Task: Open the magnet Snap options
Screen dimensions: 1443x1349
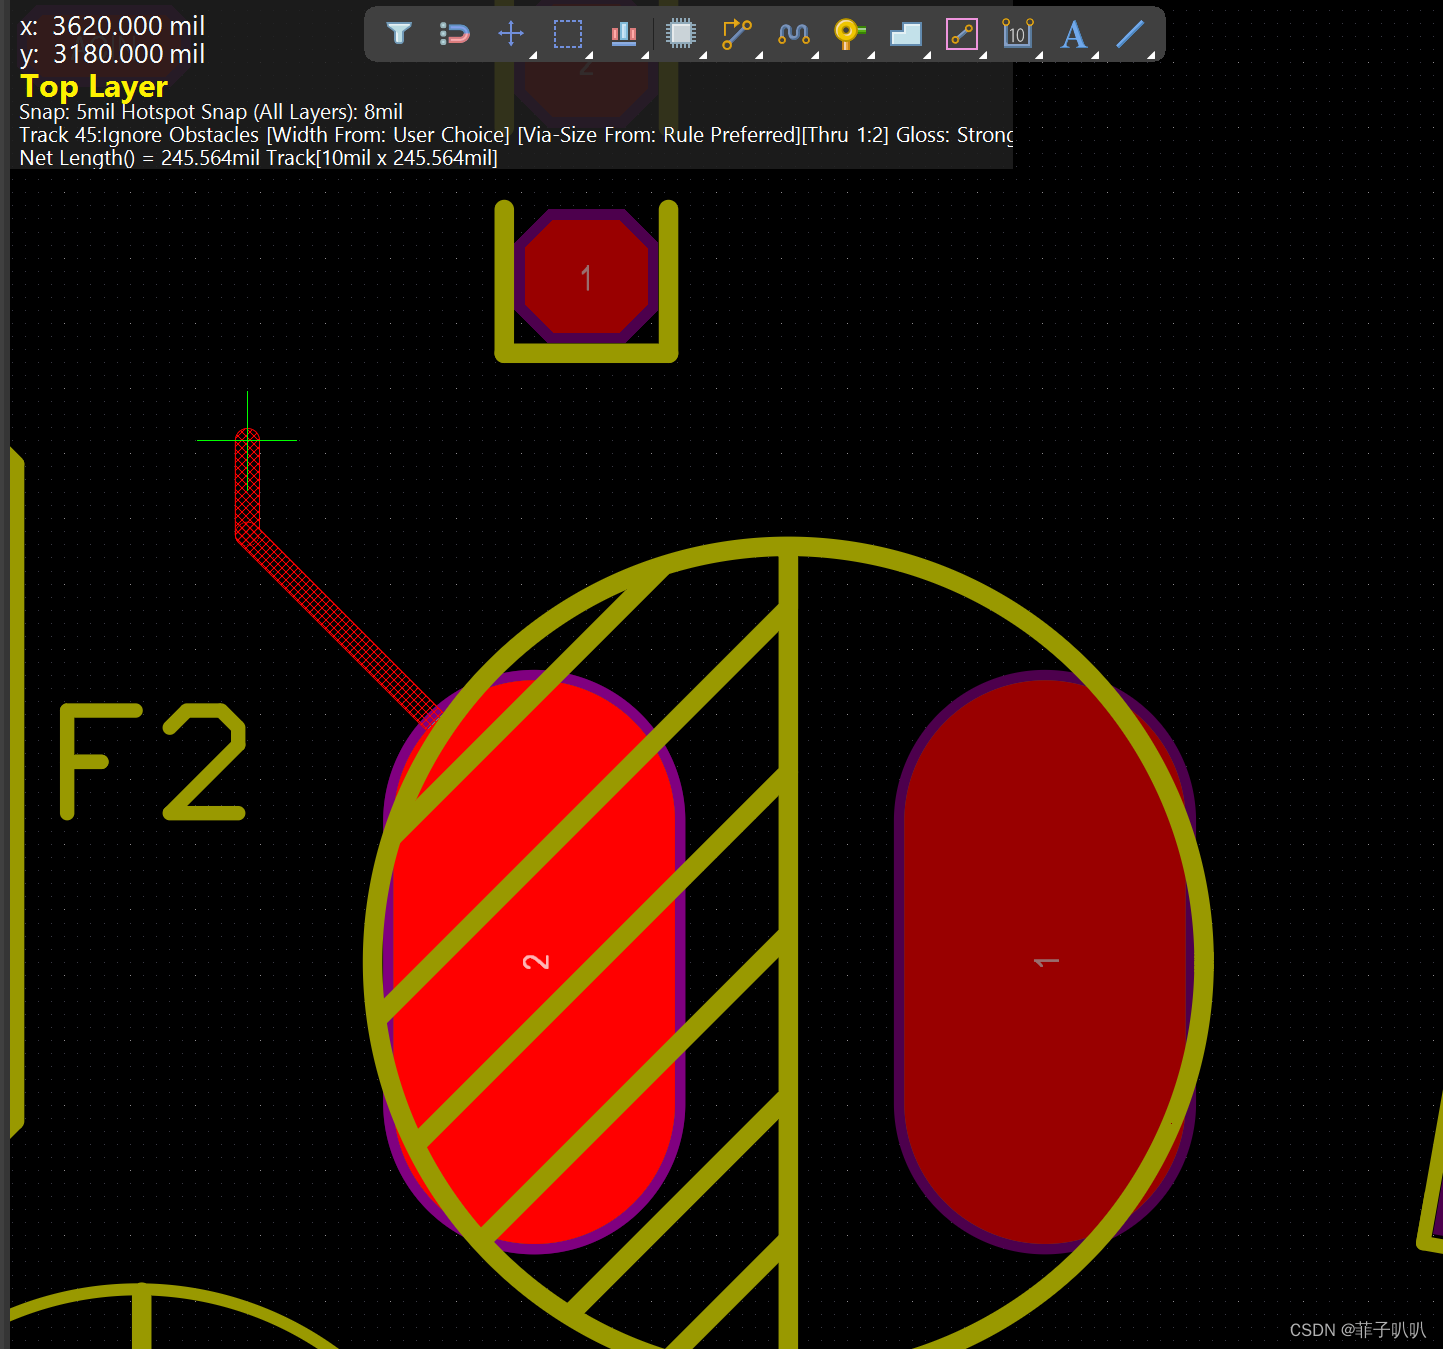Action: 454,34
